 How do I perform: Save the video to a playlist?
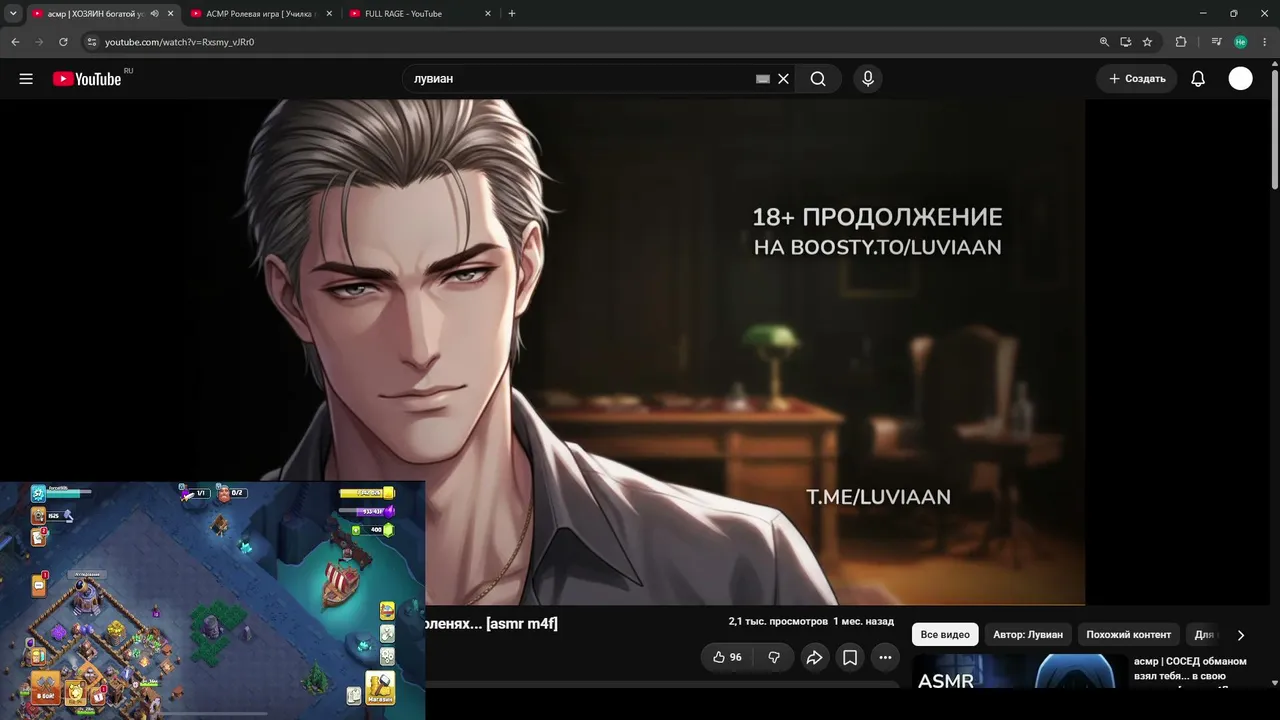850,657
